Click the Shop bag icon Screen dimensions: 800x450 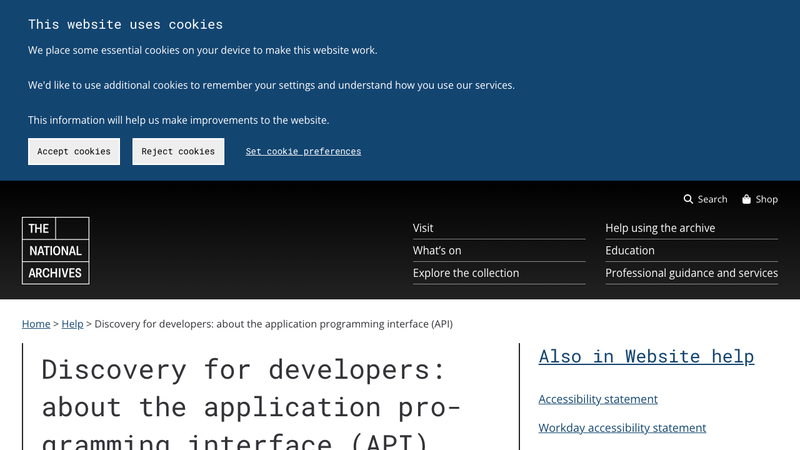(x=746, y=199)
